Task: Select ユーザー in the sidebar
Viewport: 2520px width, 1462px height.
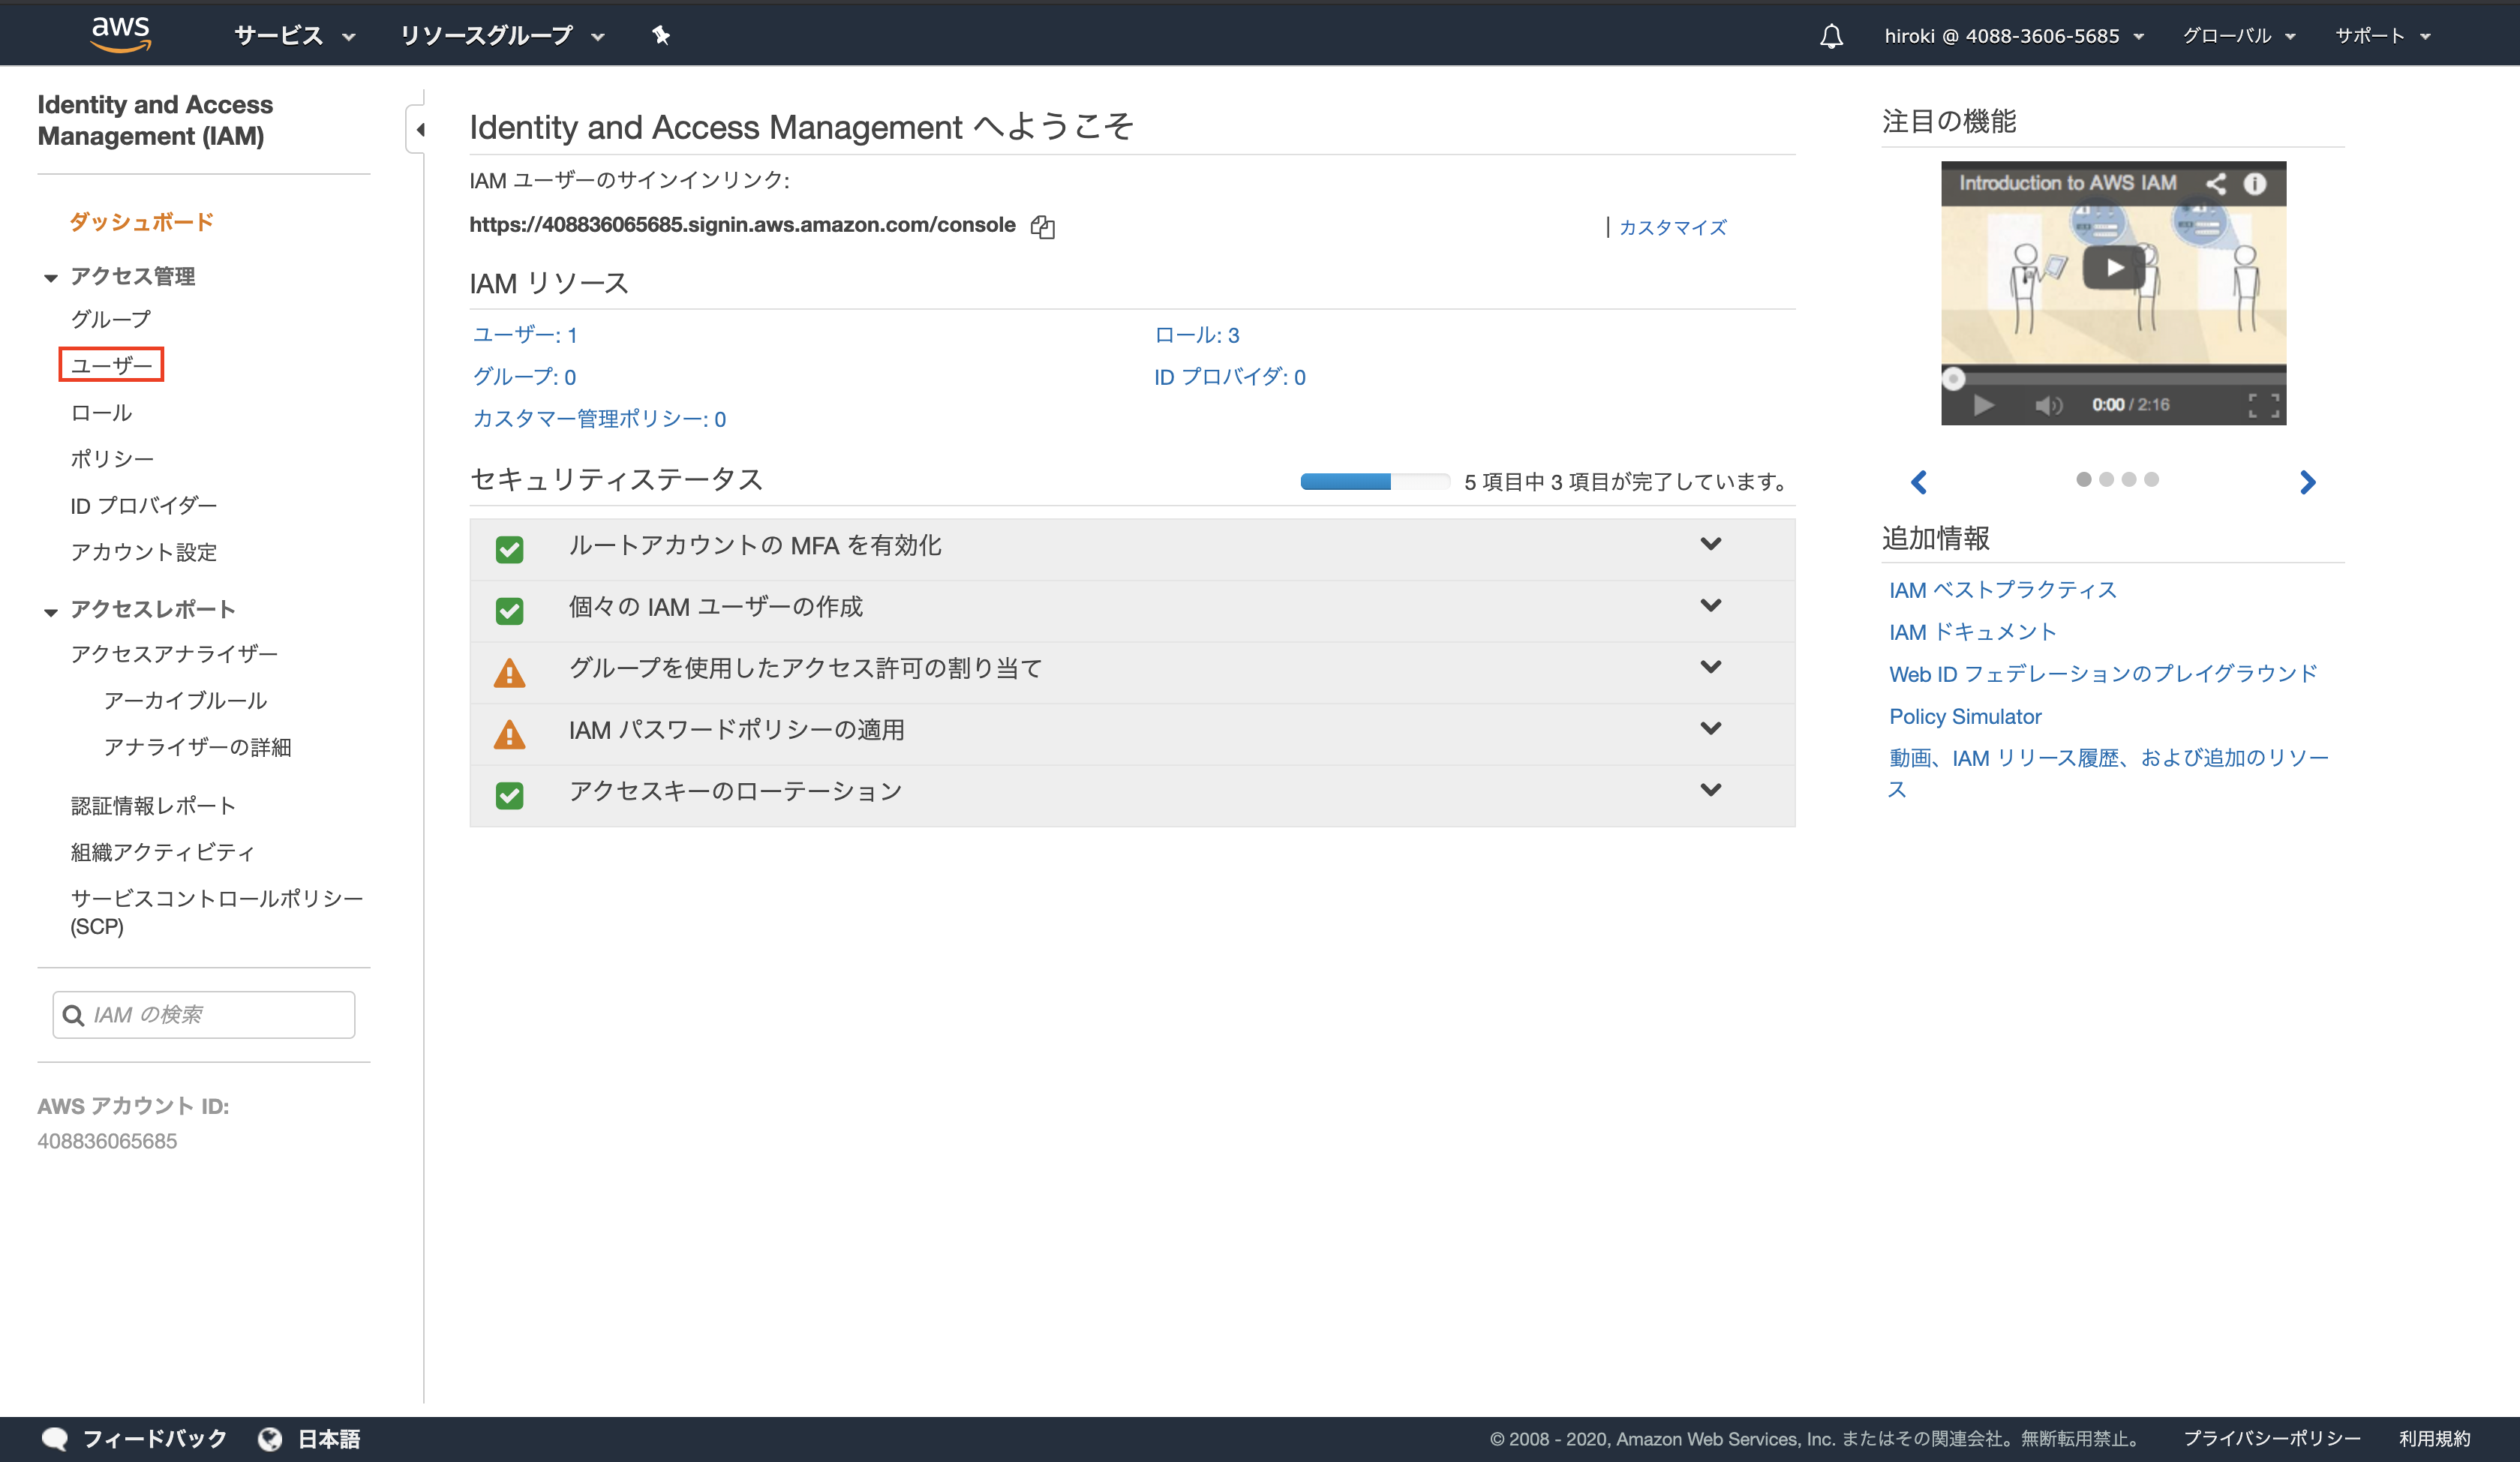Action: pyautogui.click(x=111, y=365)
